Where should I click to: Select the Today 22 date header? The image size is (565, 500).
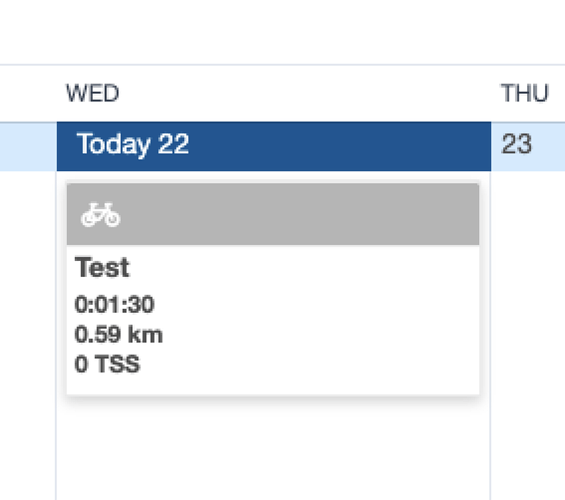pos(274,146)
